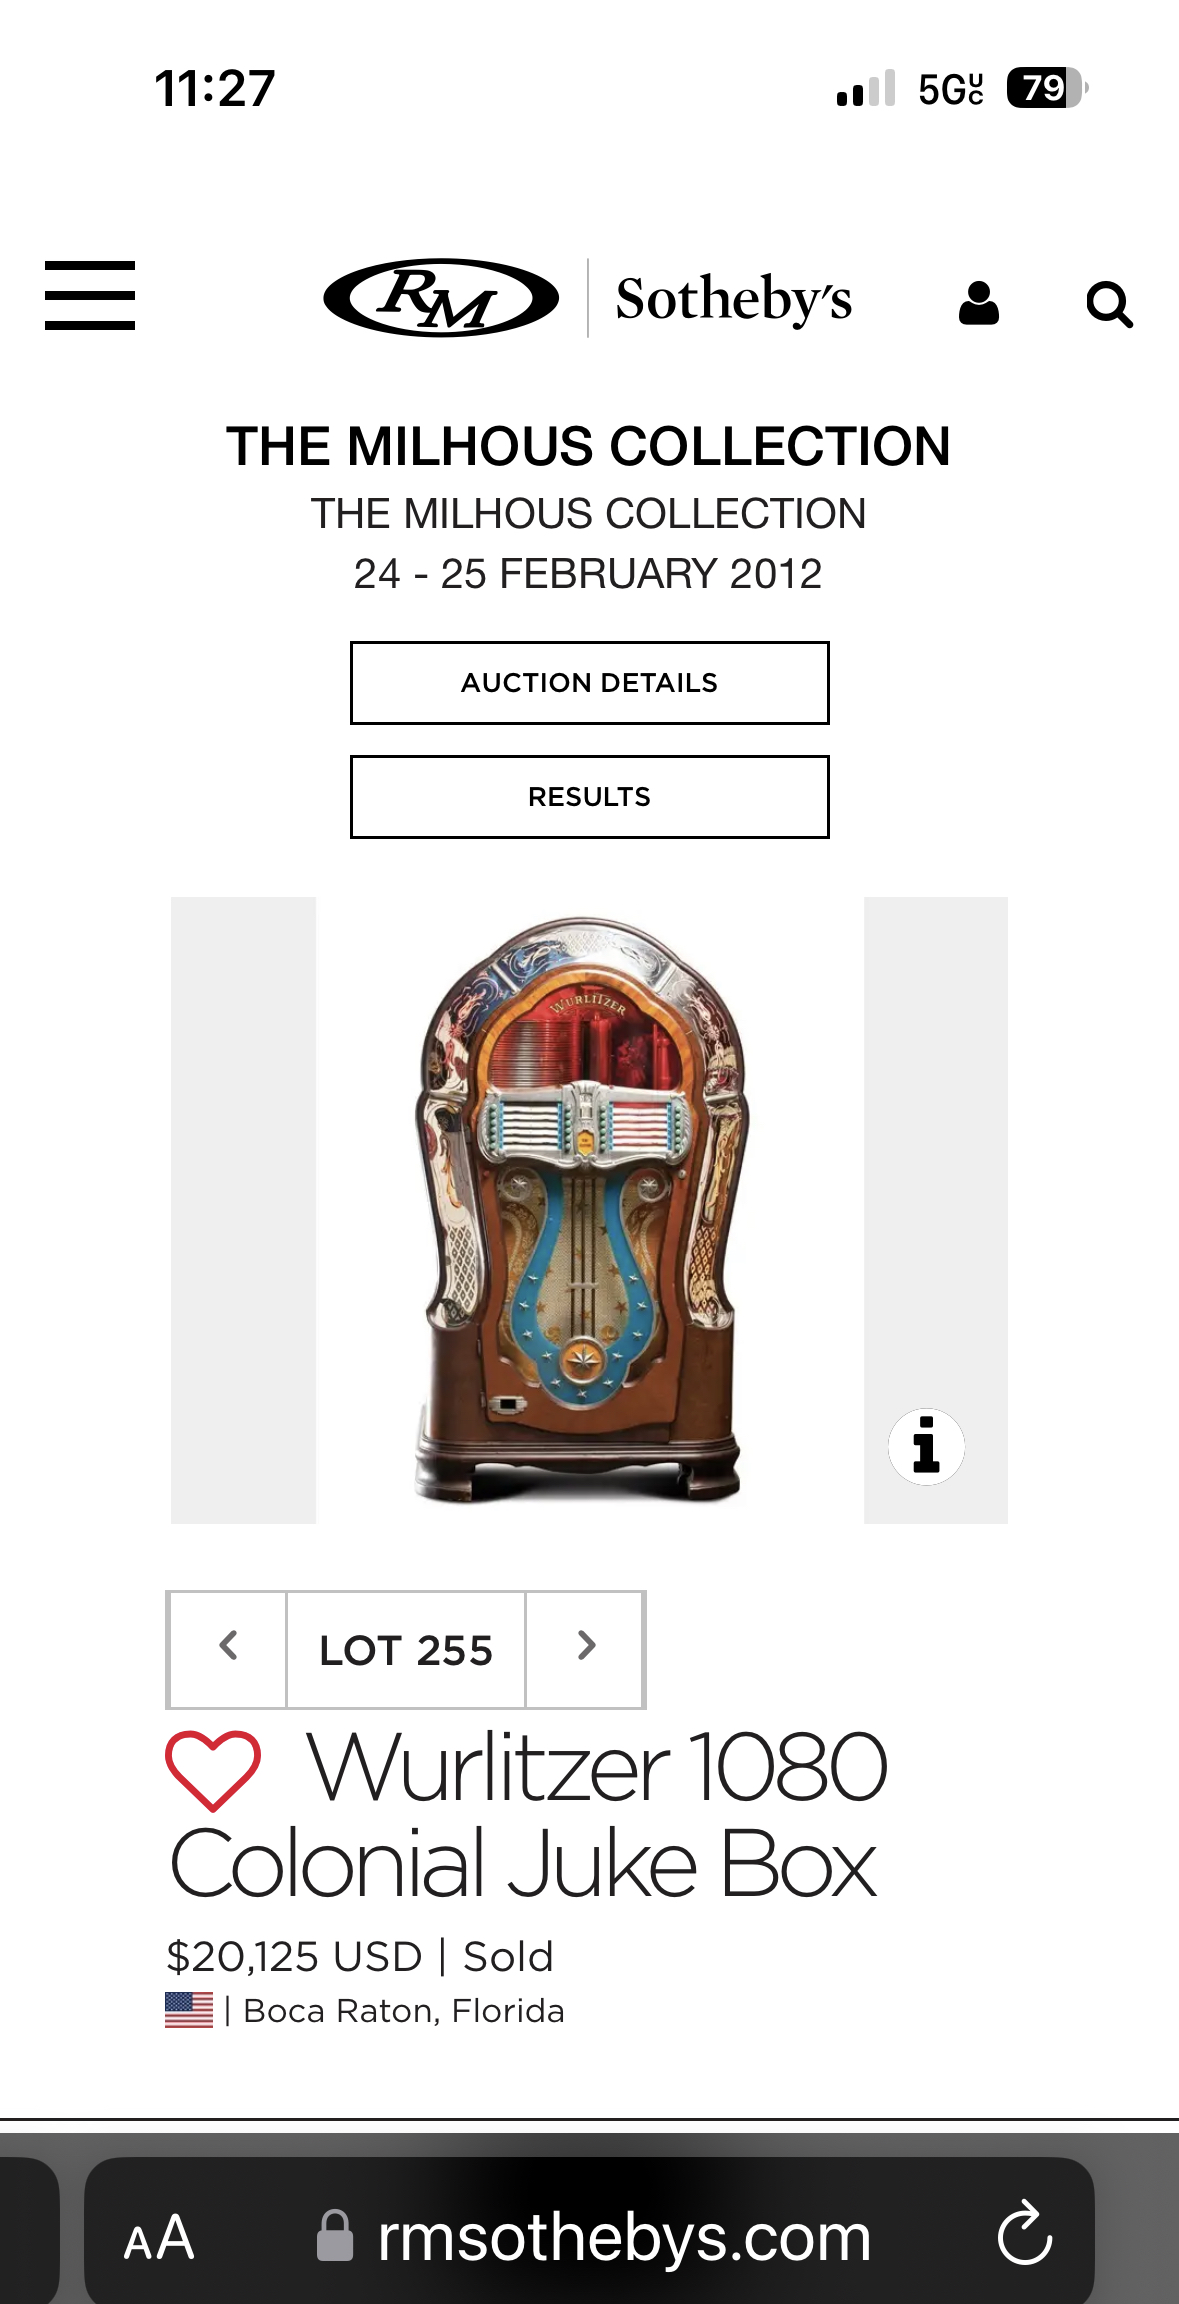Reload the page in Safari
The height and width of the screenshot is (2304, 1179).
click(1025, 2235)
